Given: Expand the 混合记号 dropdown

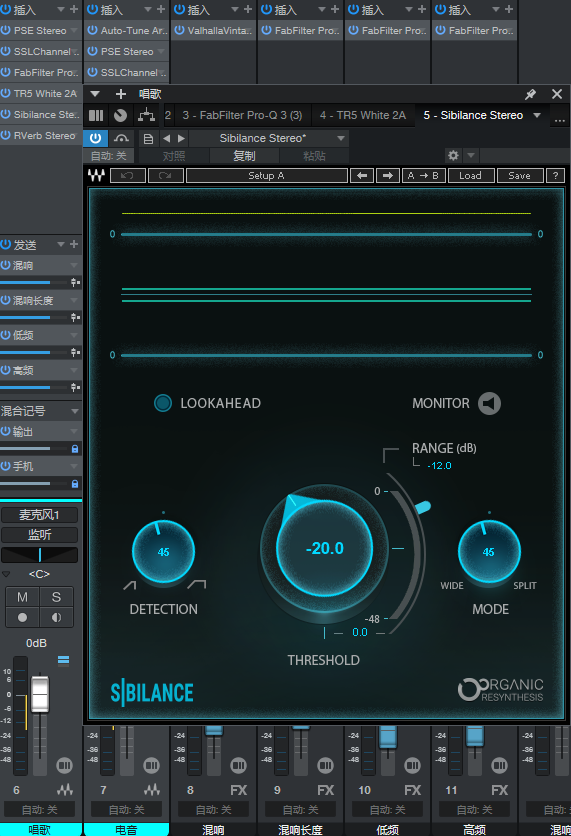Looking at the screenshot, I should pyautogui.click(x=74, y=411).
